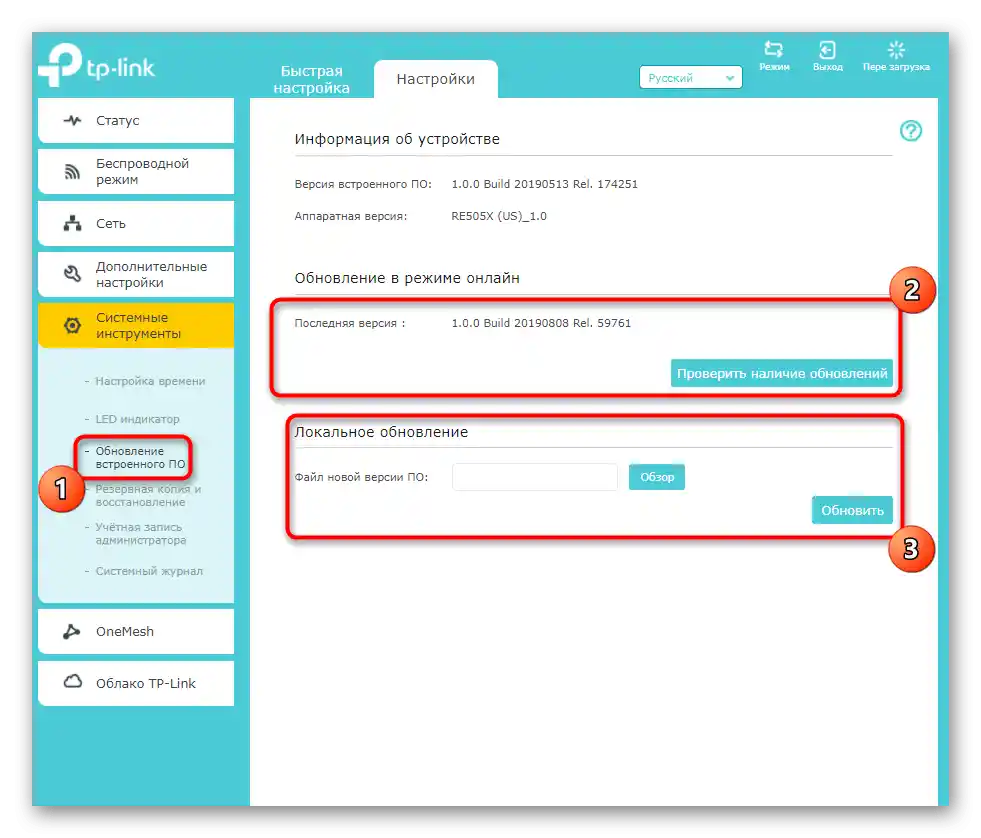
Task: Click Проверить наличие обновлений button
Action: point(781,374)
